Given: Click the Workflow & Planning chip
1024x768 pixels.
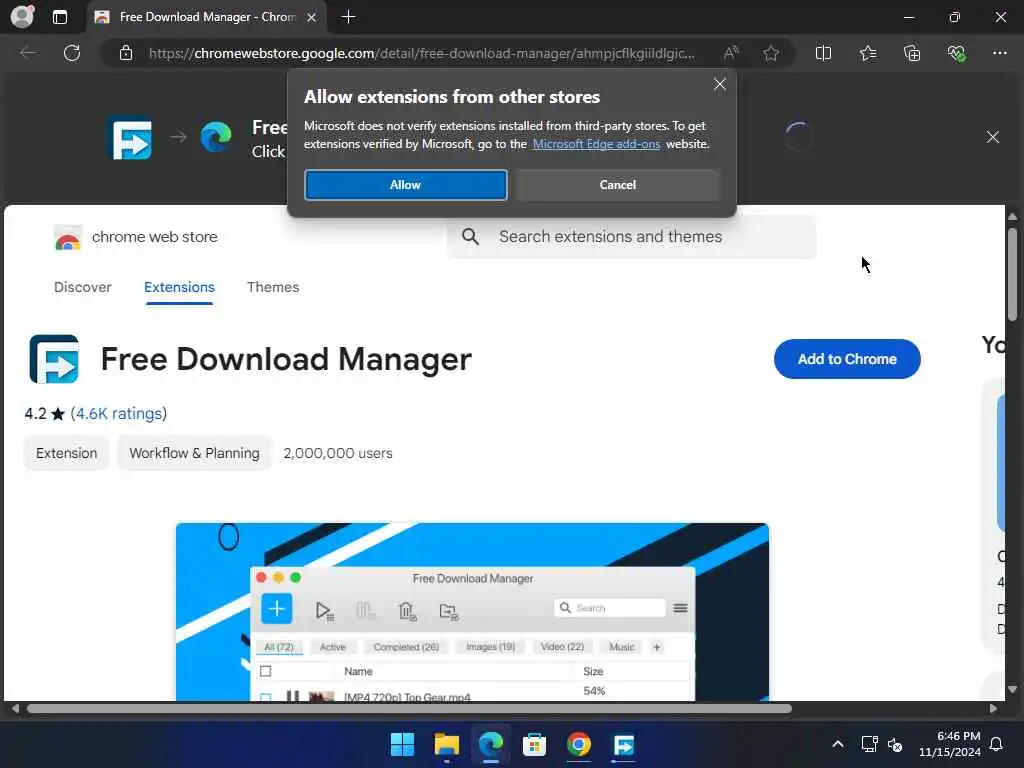Looking at the screenshot, I should [x=194, y=453].
